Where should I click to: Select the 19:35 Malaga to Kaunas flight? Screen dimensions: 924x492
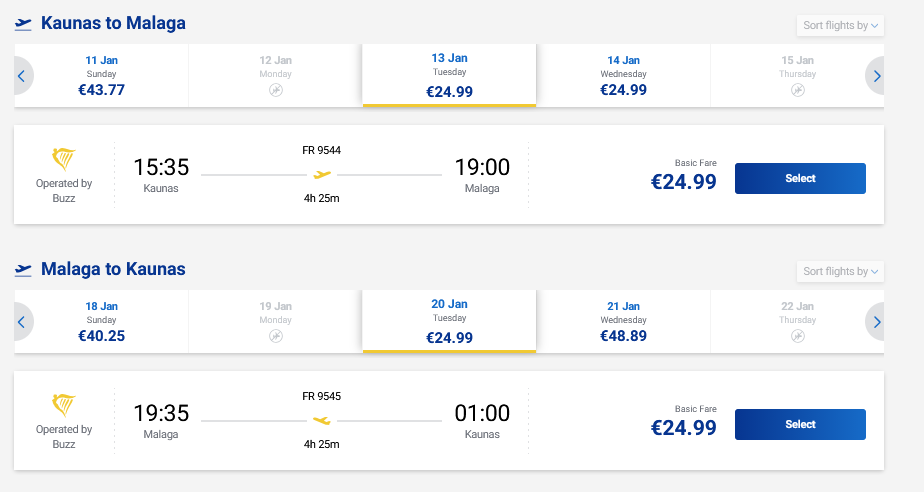click(x=800, y=424)
